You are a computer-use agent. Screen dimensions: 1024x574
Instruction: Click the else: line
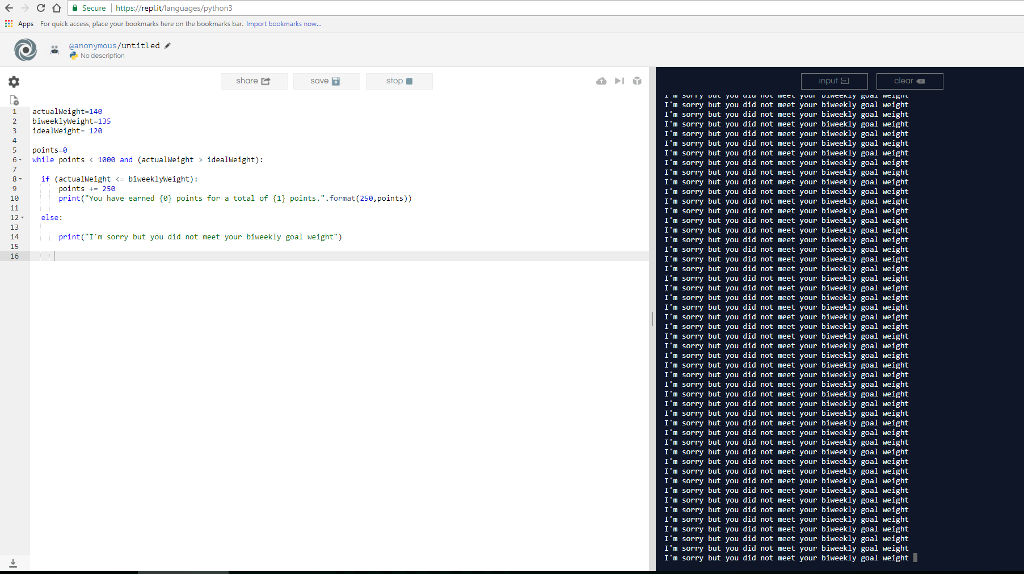52,217
